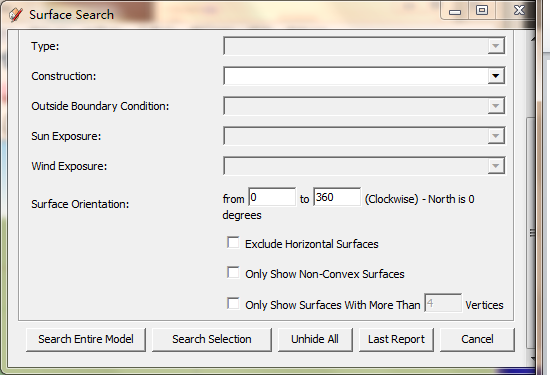Click the 'Surface Orientation:' label
The height and width of the screenshot is (375, 550).
[x=80, y=204]
